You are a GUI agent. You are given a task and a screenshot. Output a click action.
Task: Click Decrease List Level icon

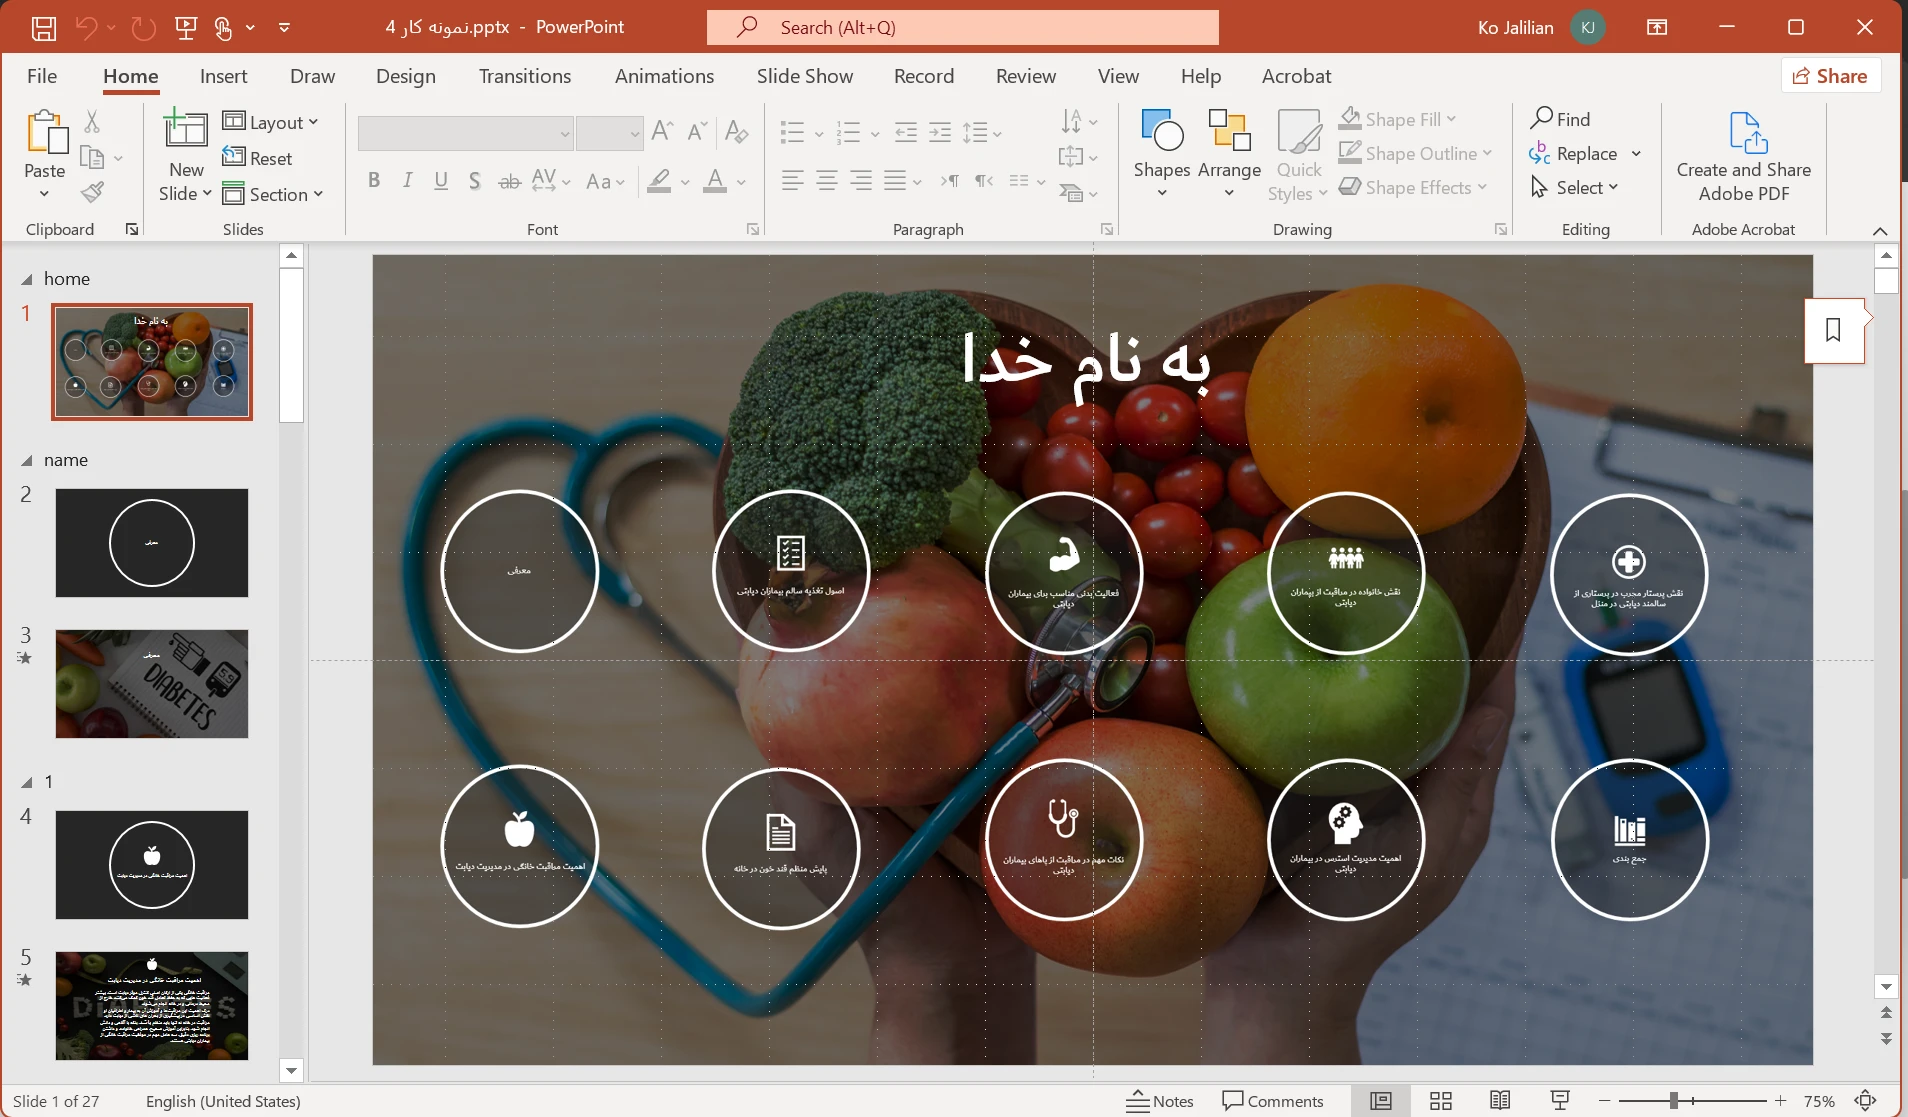(906, 131)
